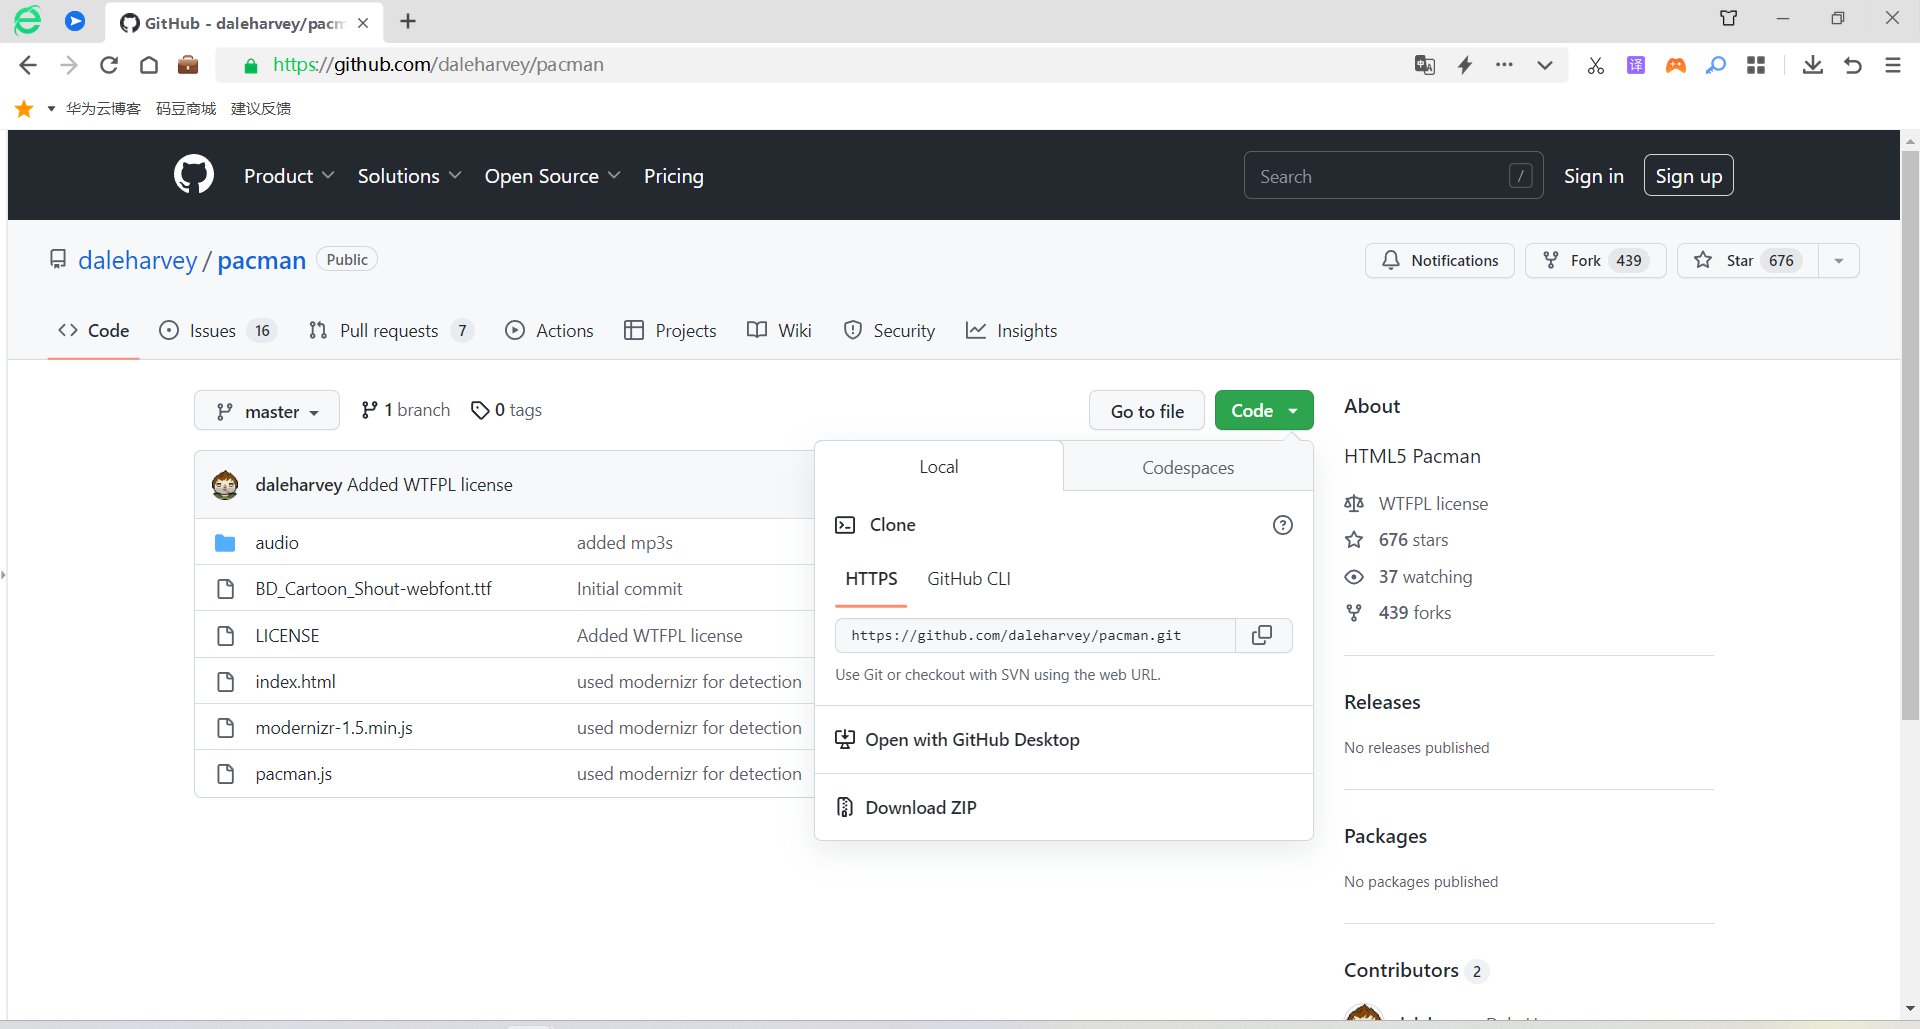Open the Security tab
This screenshot has width=1920, height=1029.
(889, 331)
